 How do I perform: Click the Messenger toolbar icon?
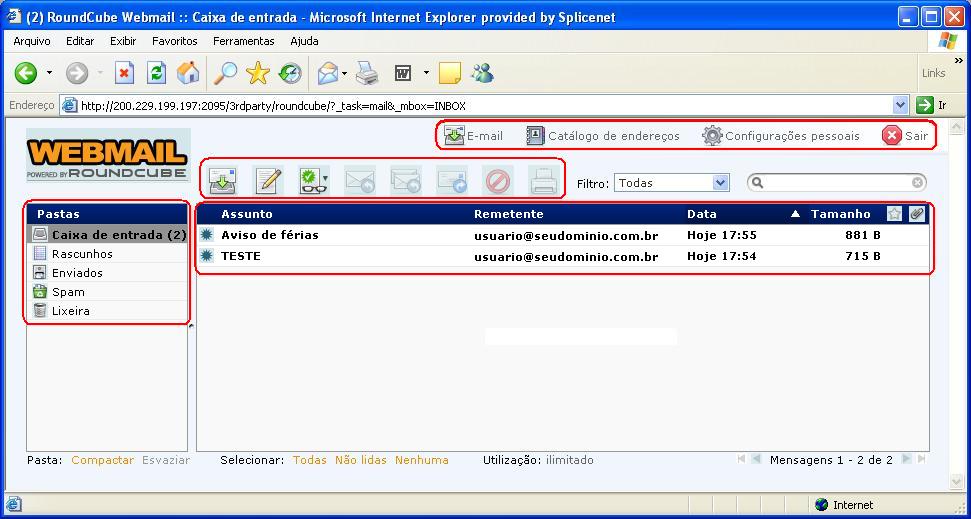point(482,74)
